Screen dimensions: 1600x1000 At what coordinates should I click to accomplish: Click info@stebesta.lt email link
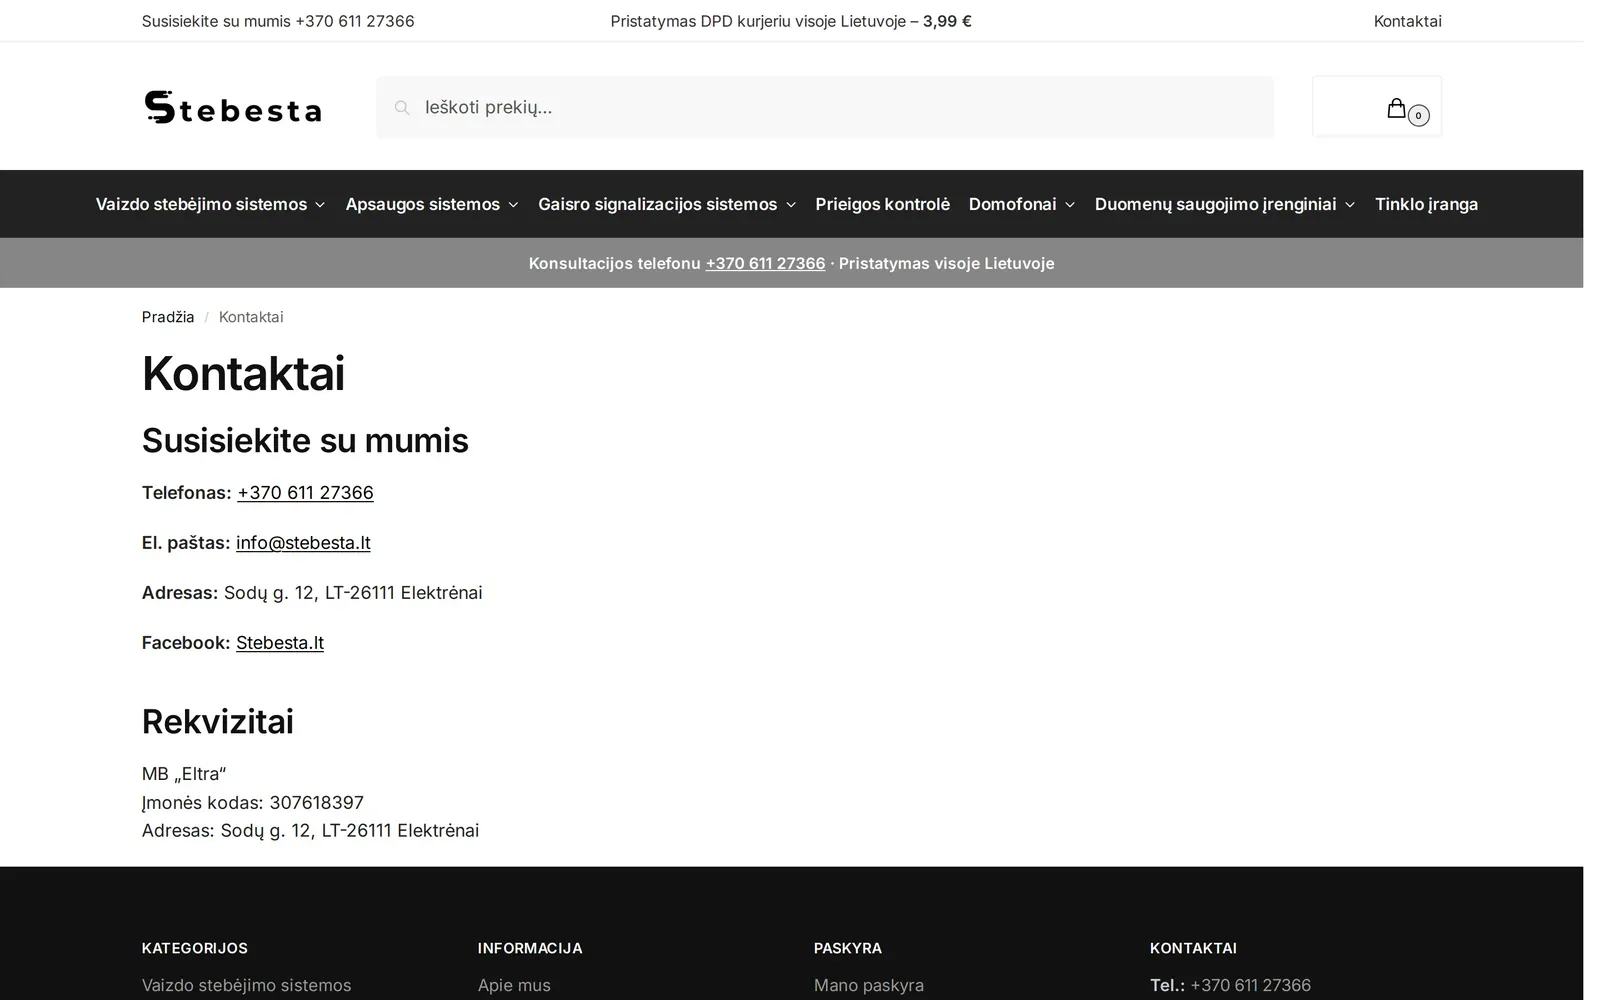coord(303,543)
